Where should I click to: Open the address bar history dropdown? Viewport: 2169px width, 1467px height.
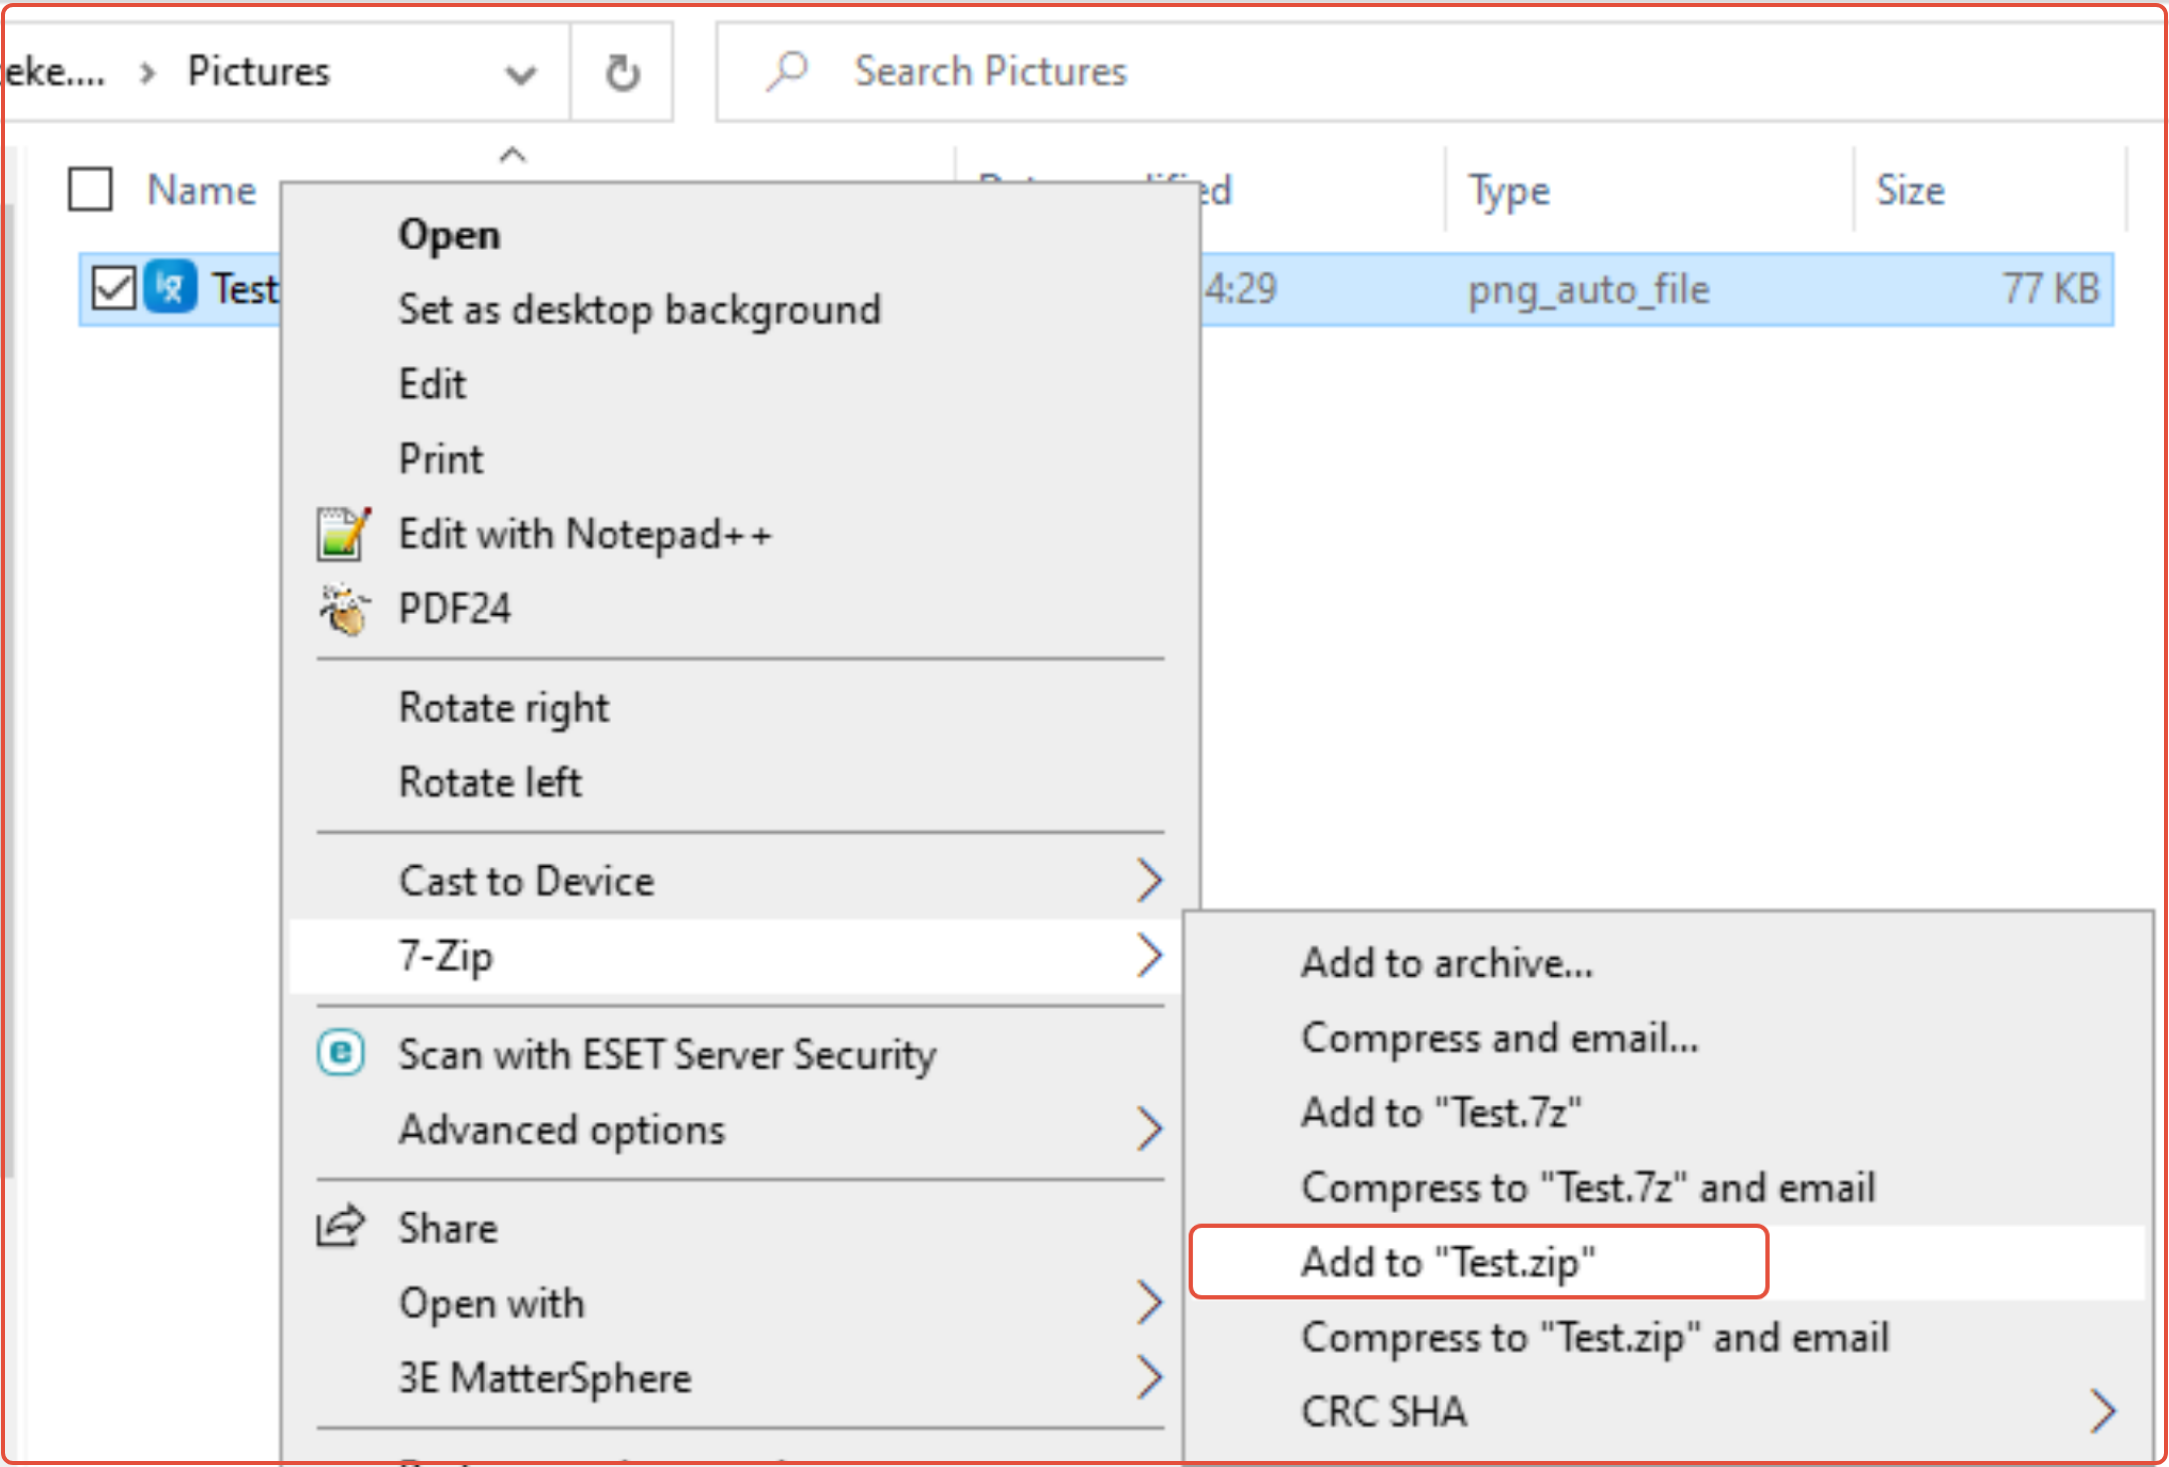click(521, 74)
